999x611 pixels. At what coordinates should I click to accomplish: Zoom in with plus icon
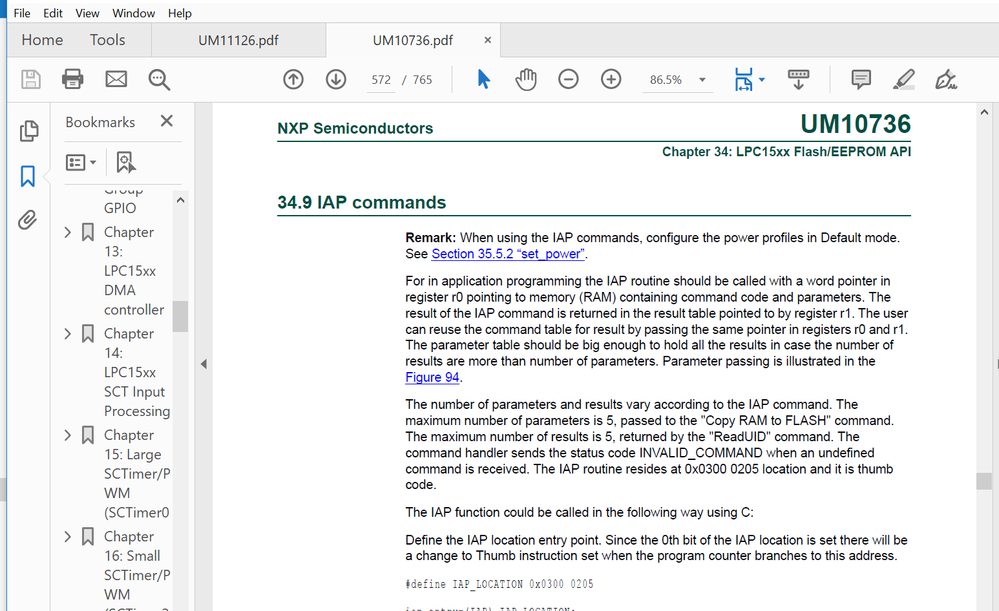click(x=611, y=80)
